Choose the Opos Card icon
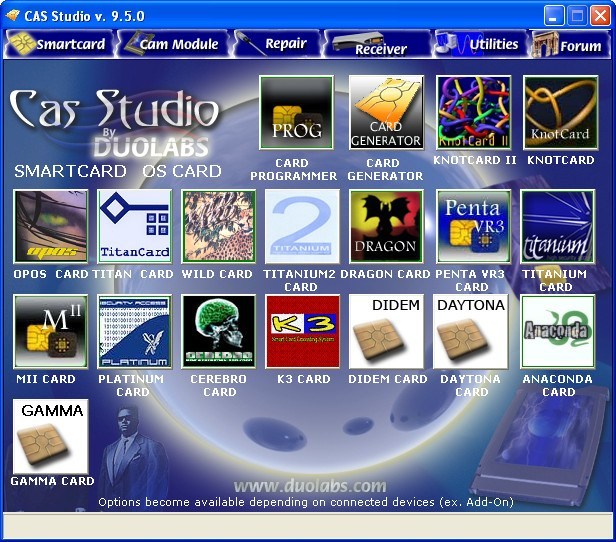This screenshot has width=616, height=542. click(51, 226)
